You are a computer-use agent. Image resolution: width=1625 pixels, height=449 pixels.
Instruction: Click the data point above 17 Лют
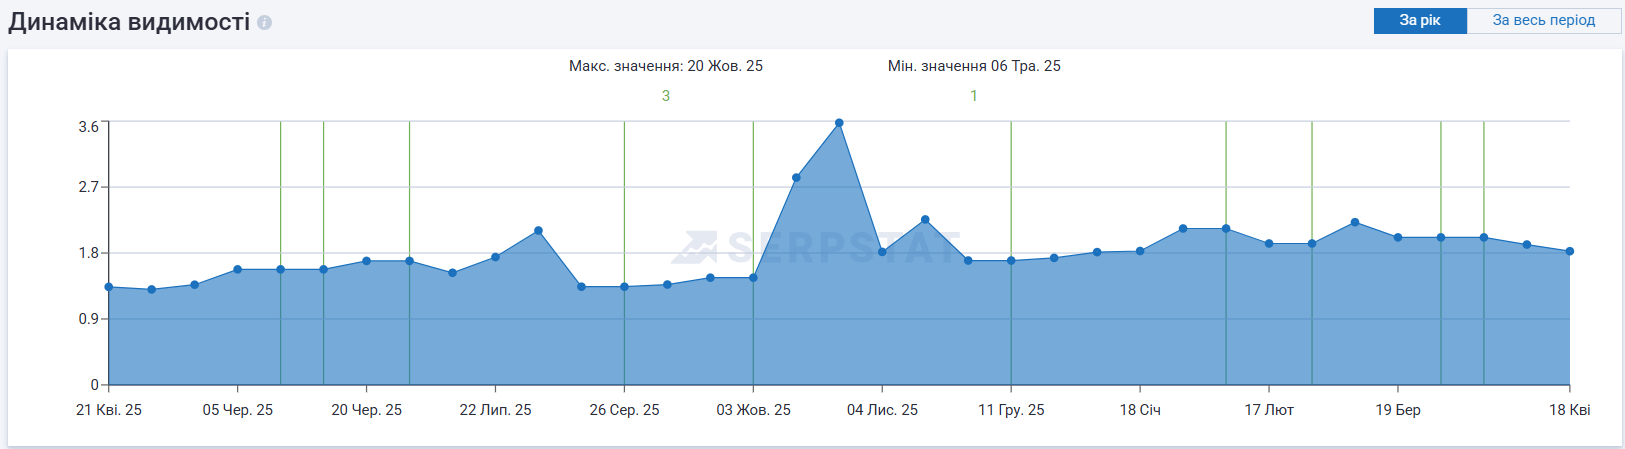[1269, 243]
